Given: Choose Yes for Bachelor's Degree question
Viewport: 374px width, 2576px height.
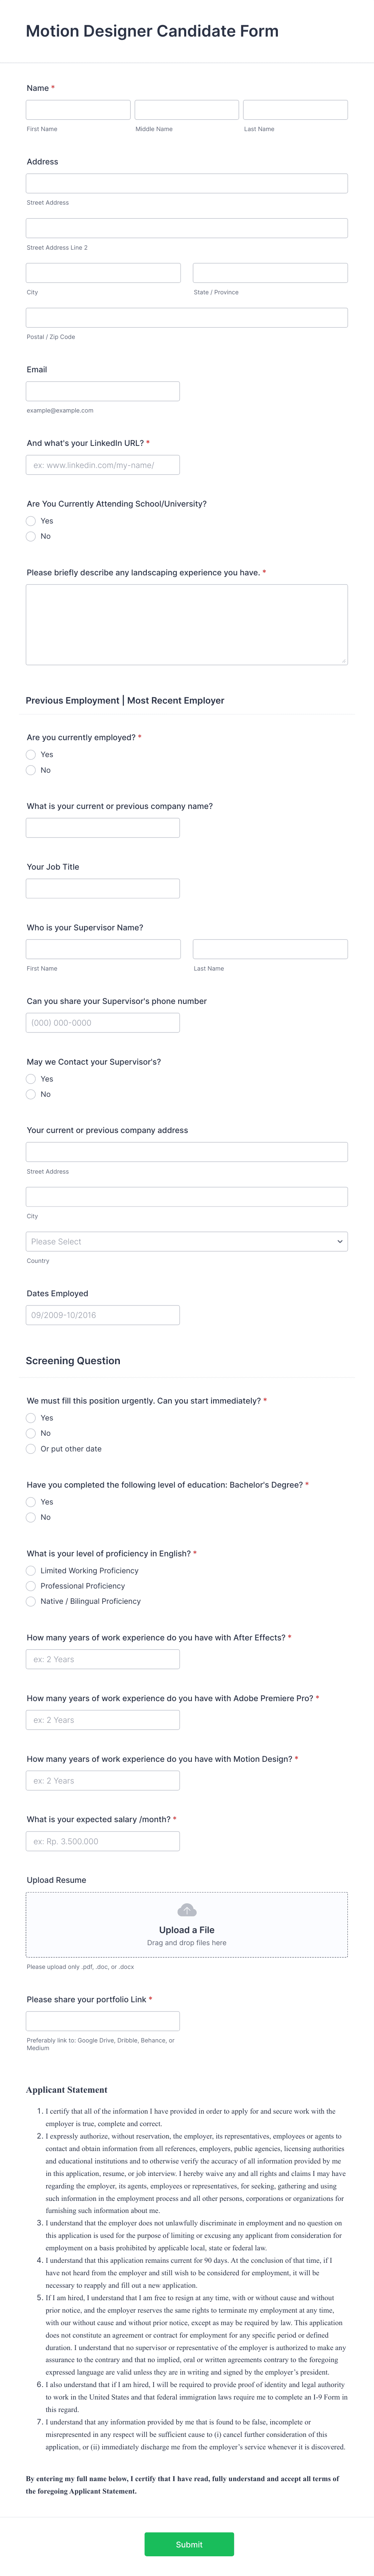Looking at the screenshot, I should pos(31,1502).
